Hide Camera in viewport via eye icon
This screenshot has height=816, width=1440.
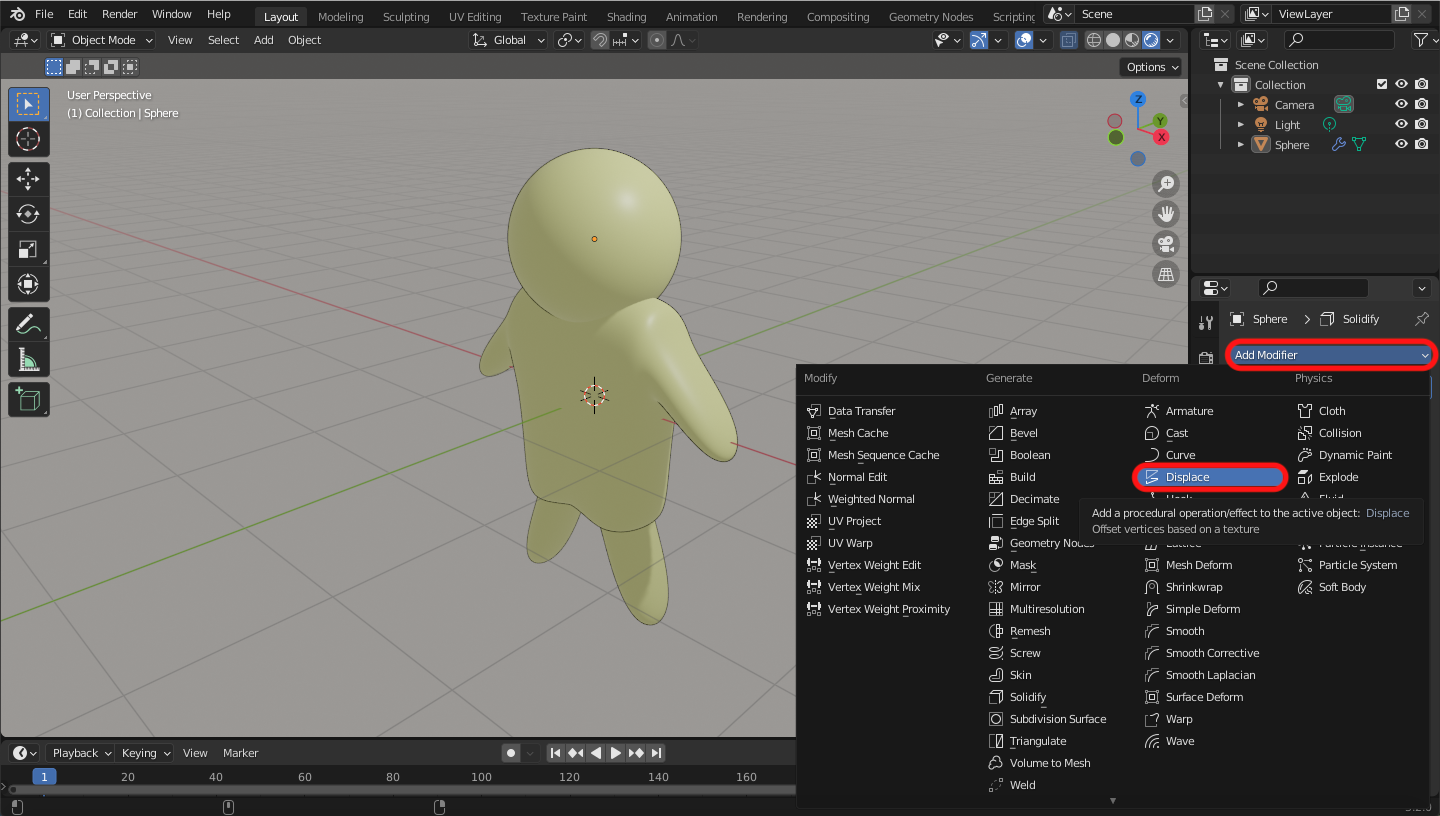(1401, 104)
